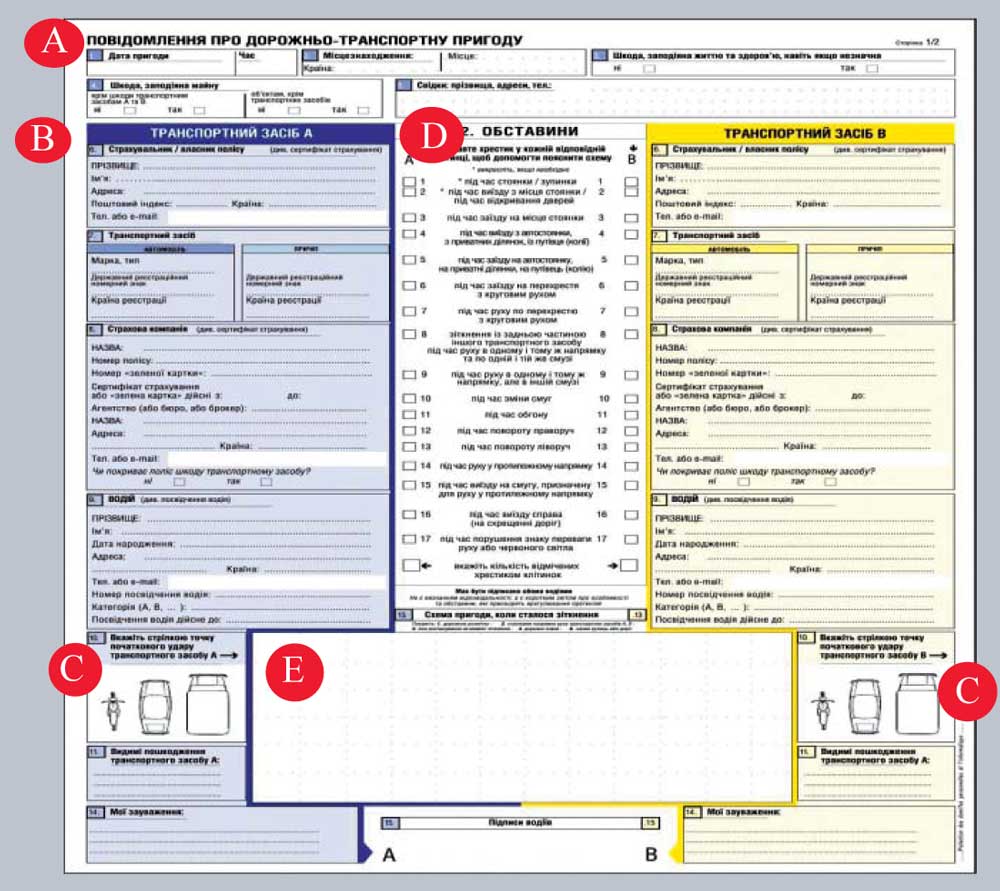Image resolution: width=1000 pixels, height=891 pixels.
Task: Tick column A box 12, поворот праворуч
Action: tap(409, 431)
